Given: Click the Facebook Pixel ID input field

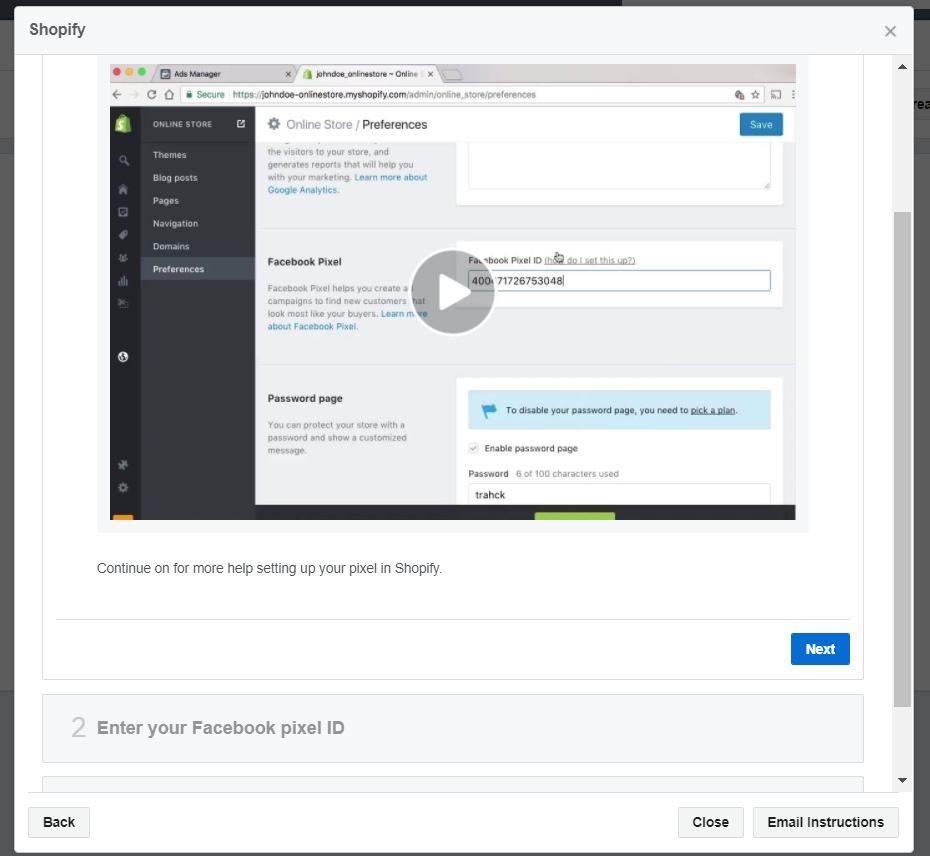Looking at the screenshot, I should pyautogui.click(x=619, y=281).
